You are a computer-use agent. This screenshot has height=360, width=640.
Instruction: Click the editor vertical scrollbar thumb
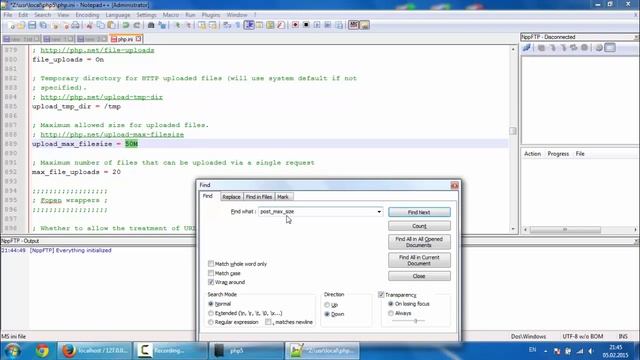click(x=513, y=131)
